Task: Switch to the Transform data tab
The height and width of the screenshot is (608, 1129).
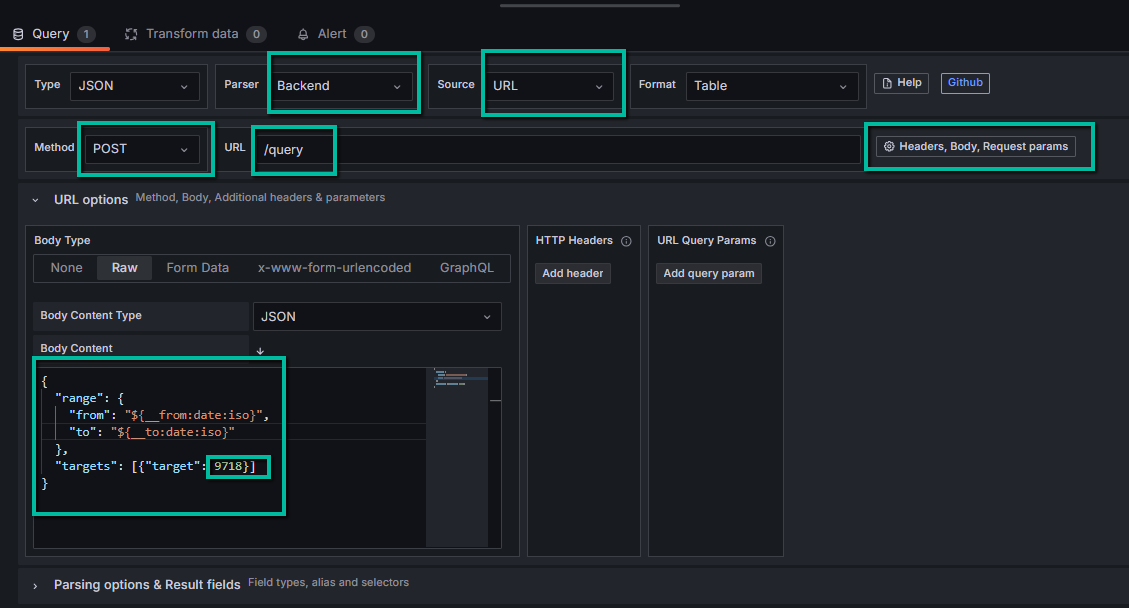Action: (192, 34)
